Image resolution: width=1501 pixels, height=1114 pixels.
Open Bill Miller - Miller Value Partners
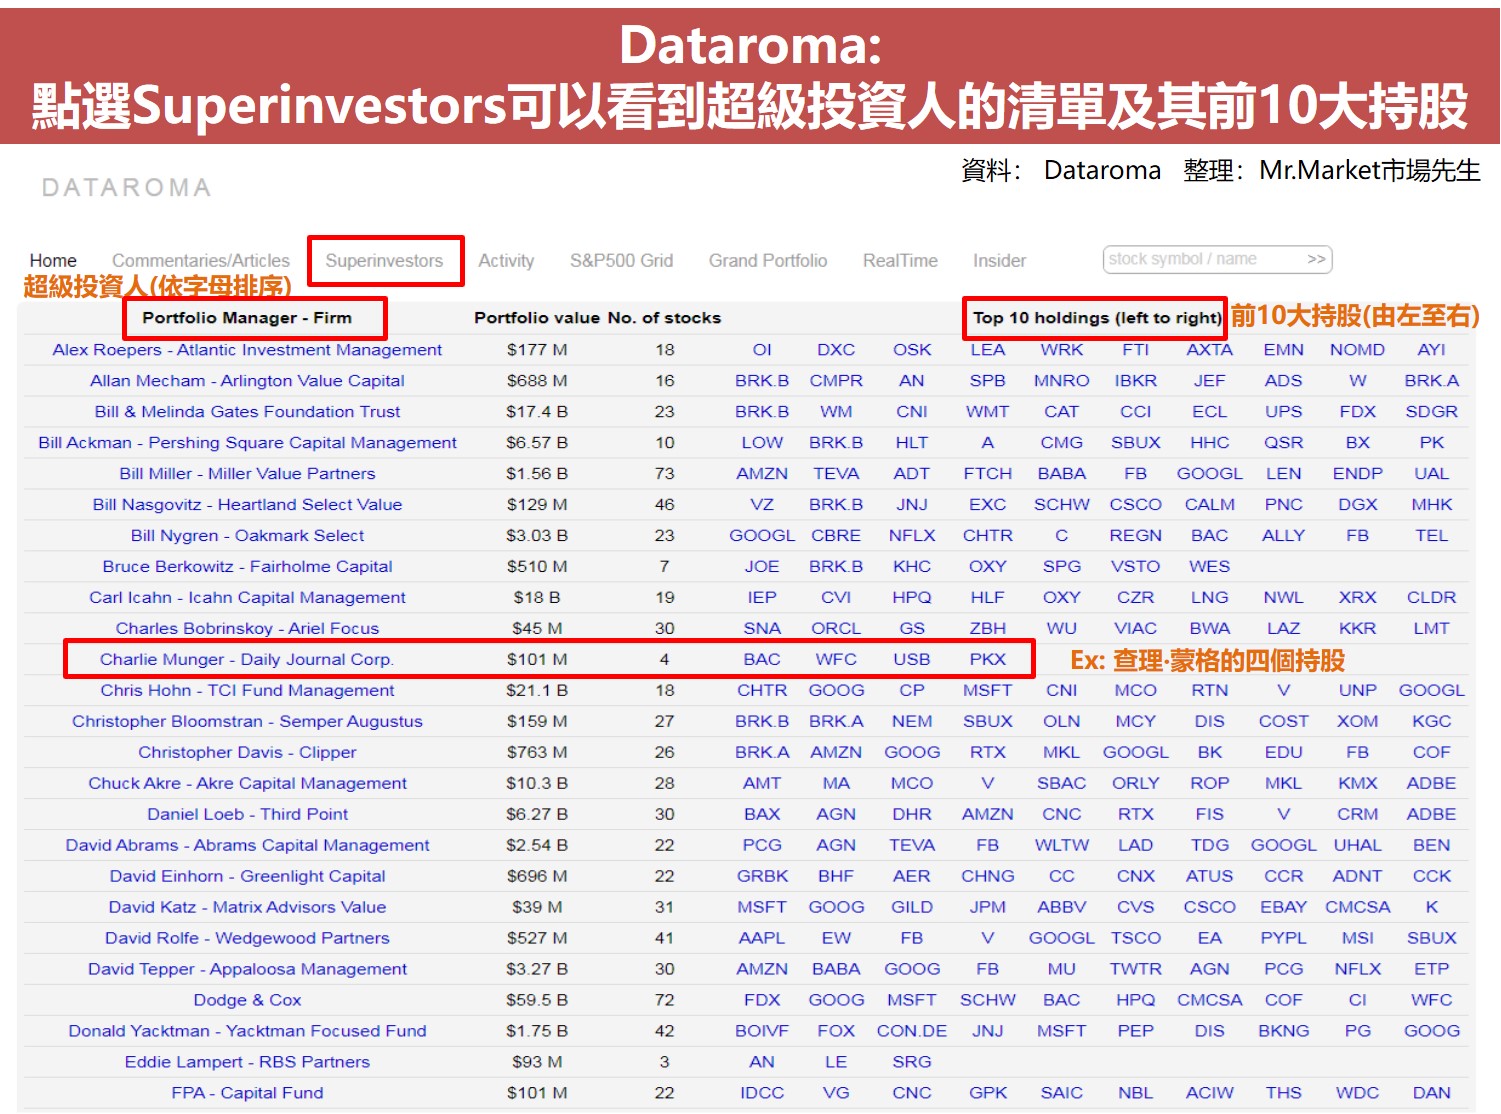247,473
